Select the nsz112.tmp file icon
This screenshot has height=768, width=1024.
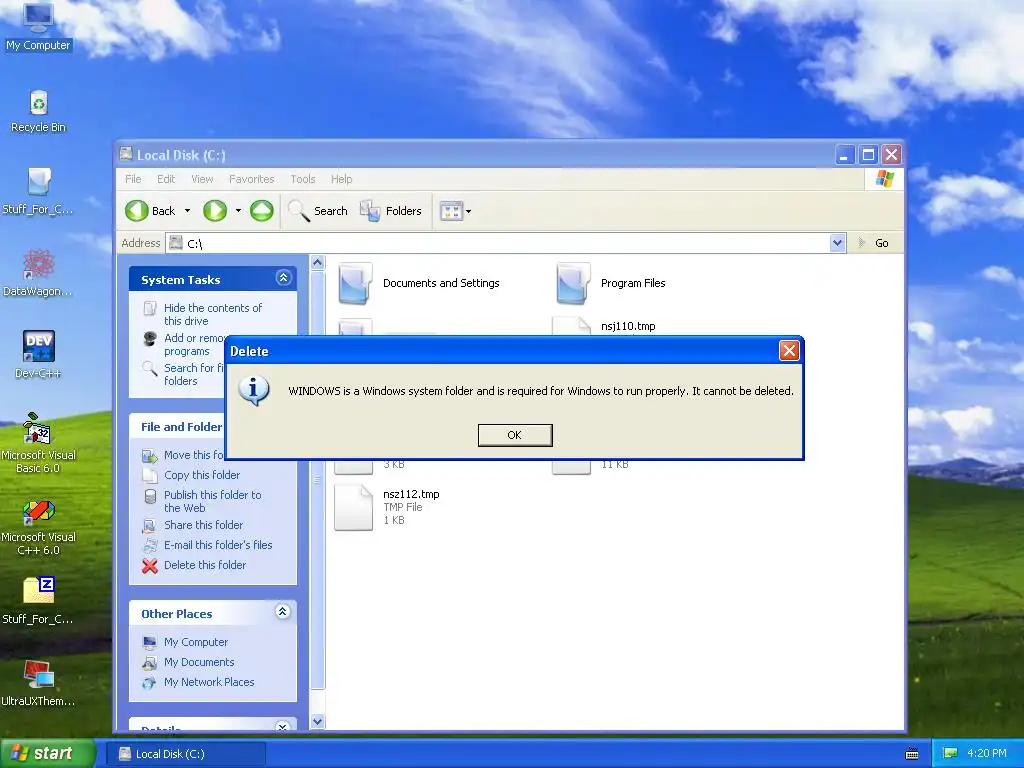[353, 507]
